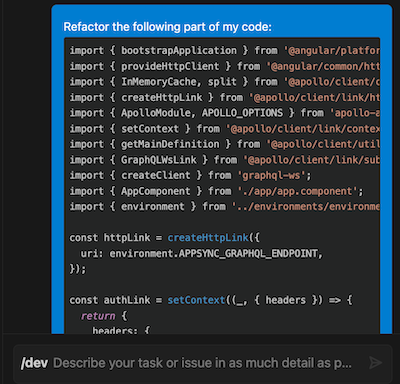The image size is (400, 384).
Task: Click the createHttpLink import line
Action: 225,98
